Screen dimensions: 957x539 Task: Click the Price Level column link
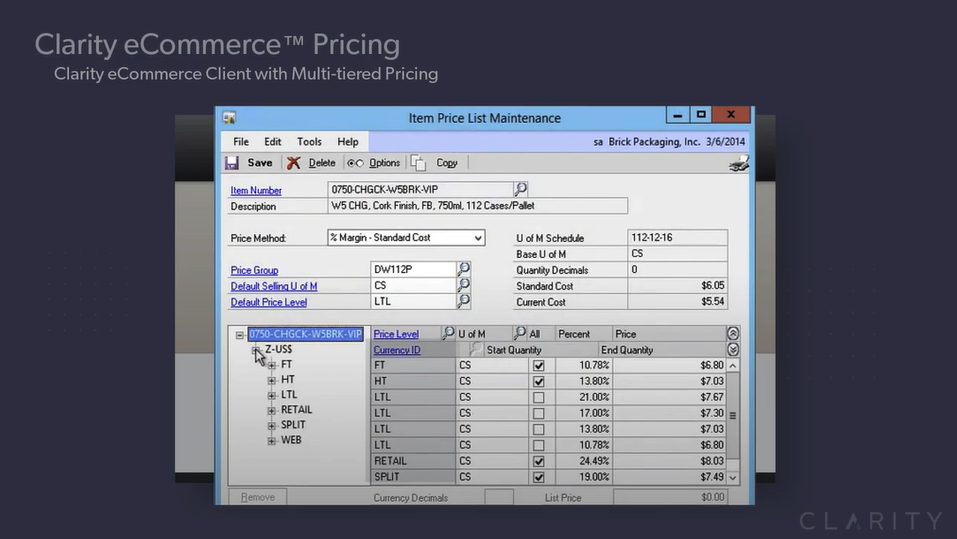coord(396,334)
